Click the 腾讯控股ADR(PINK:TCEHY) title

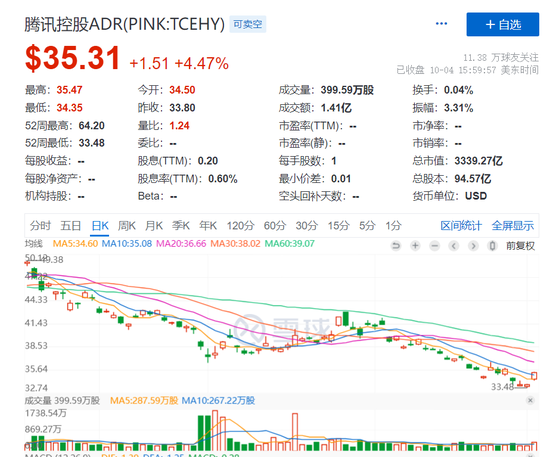tap(125, 25)
